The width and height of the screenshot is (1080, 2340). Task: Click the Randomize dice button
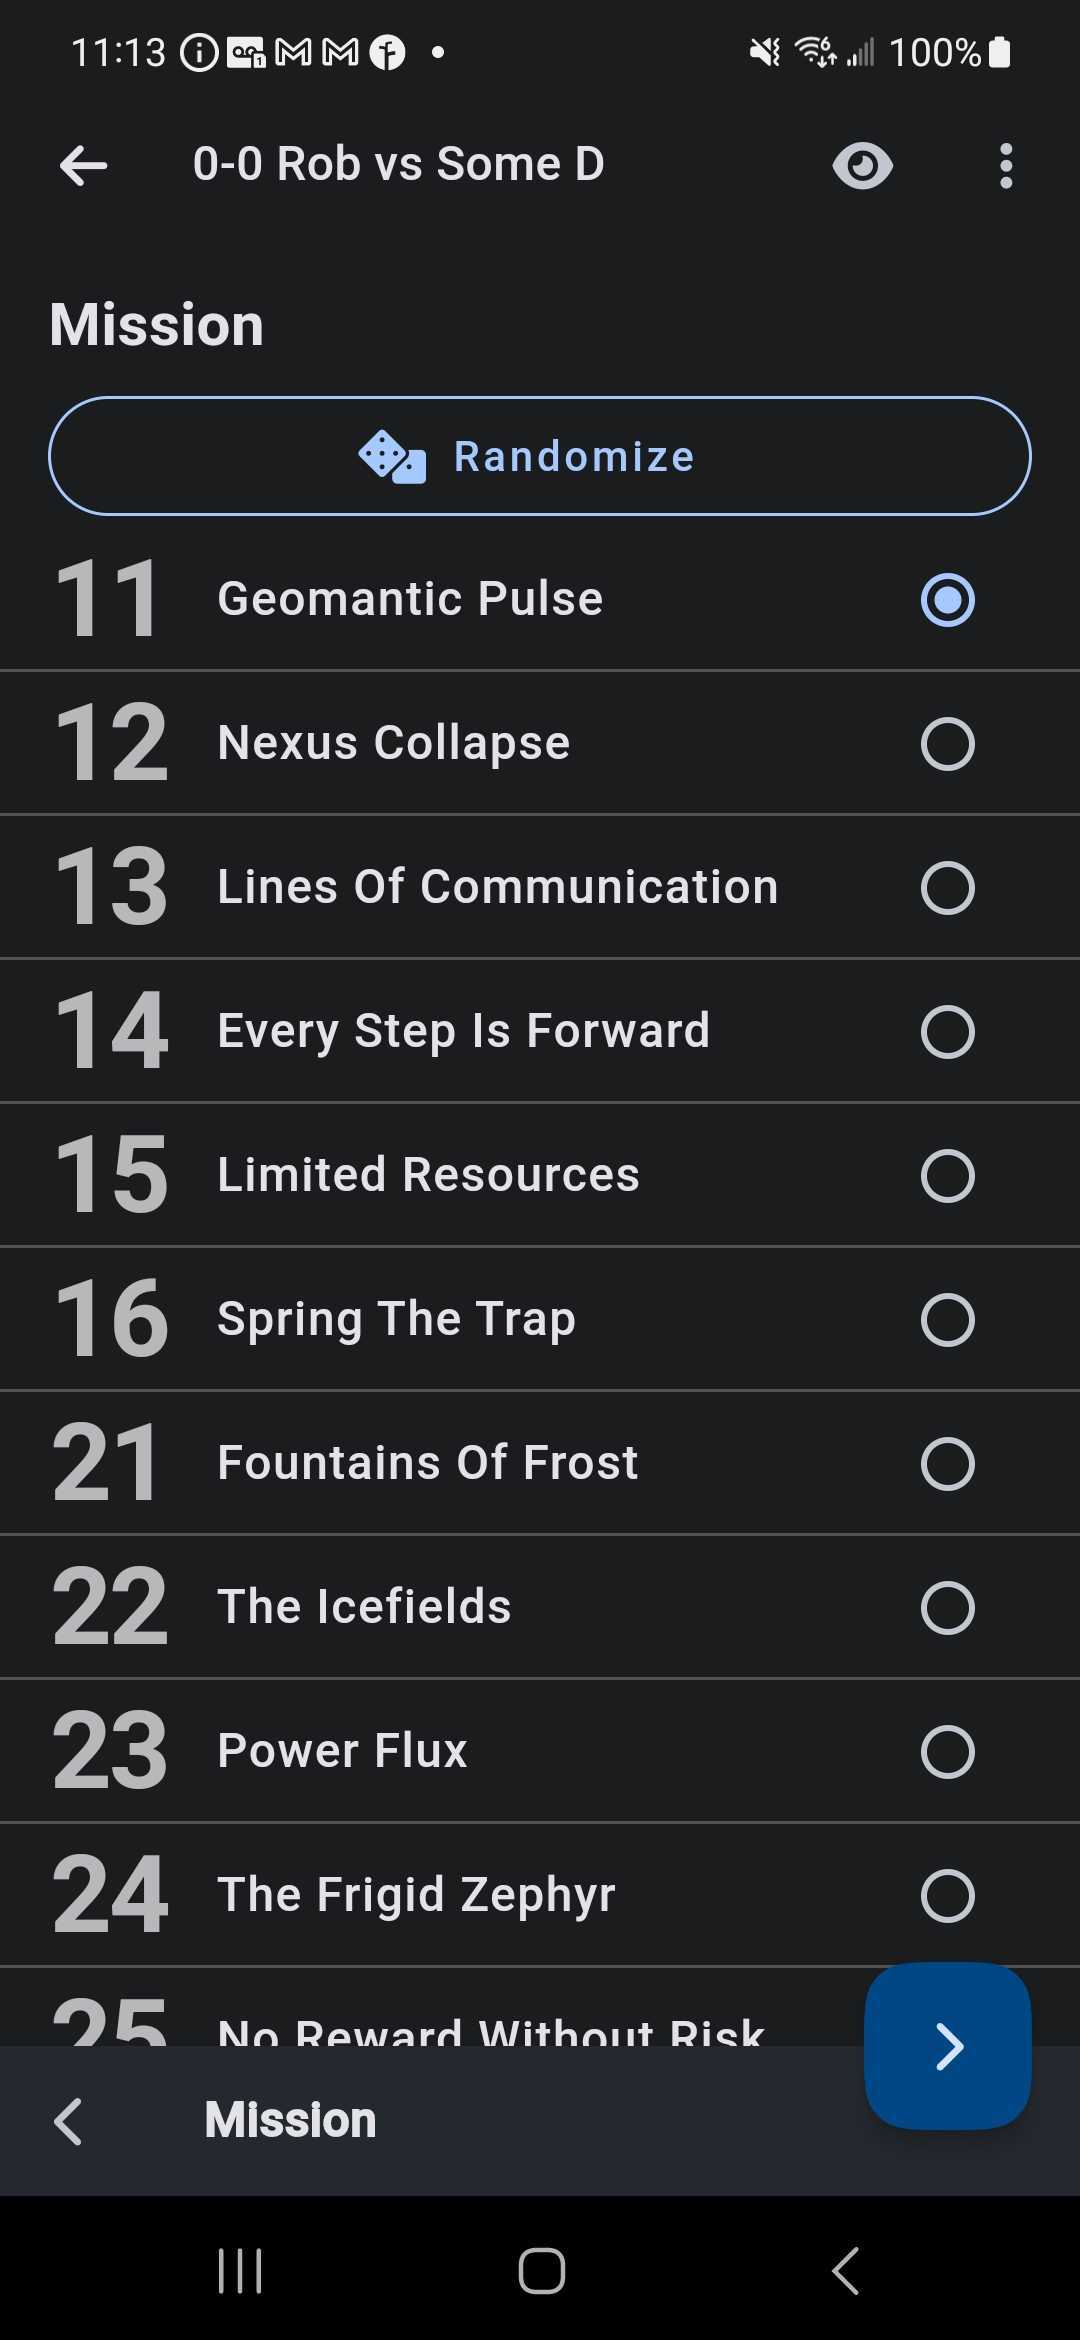539,456
